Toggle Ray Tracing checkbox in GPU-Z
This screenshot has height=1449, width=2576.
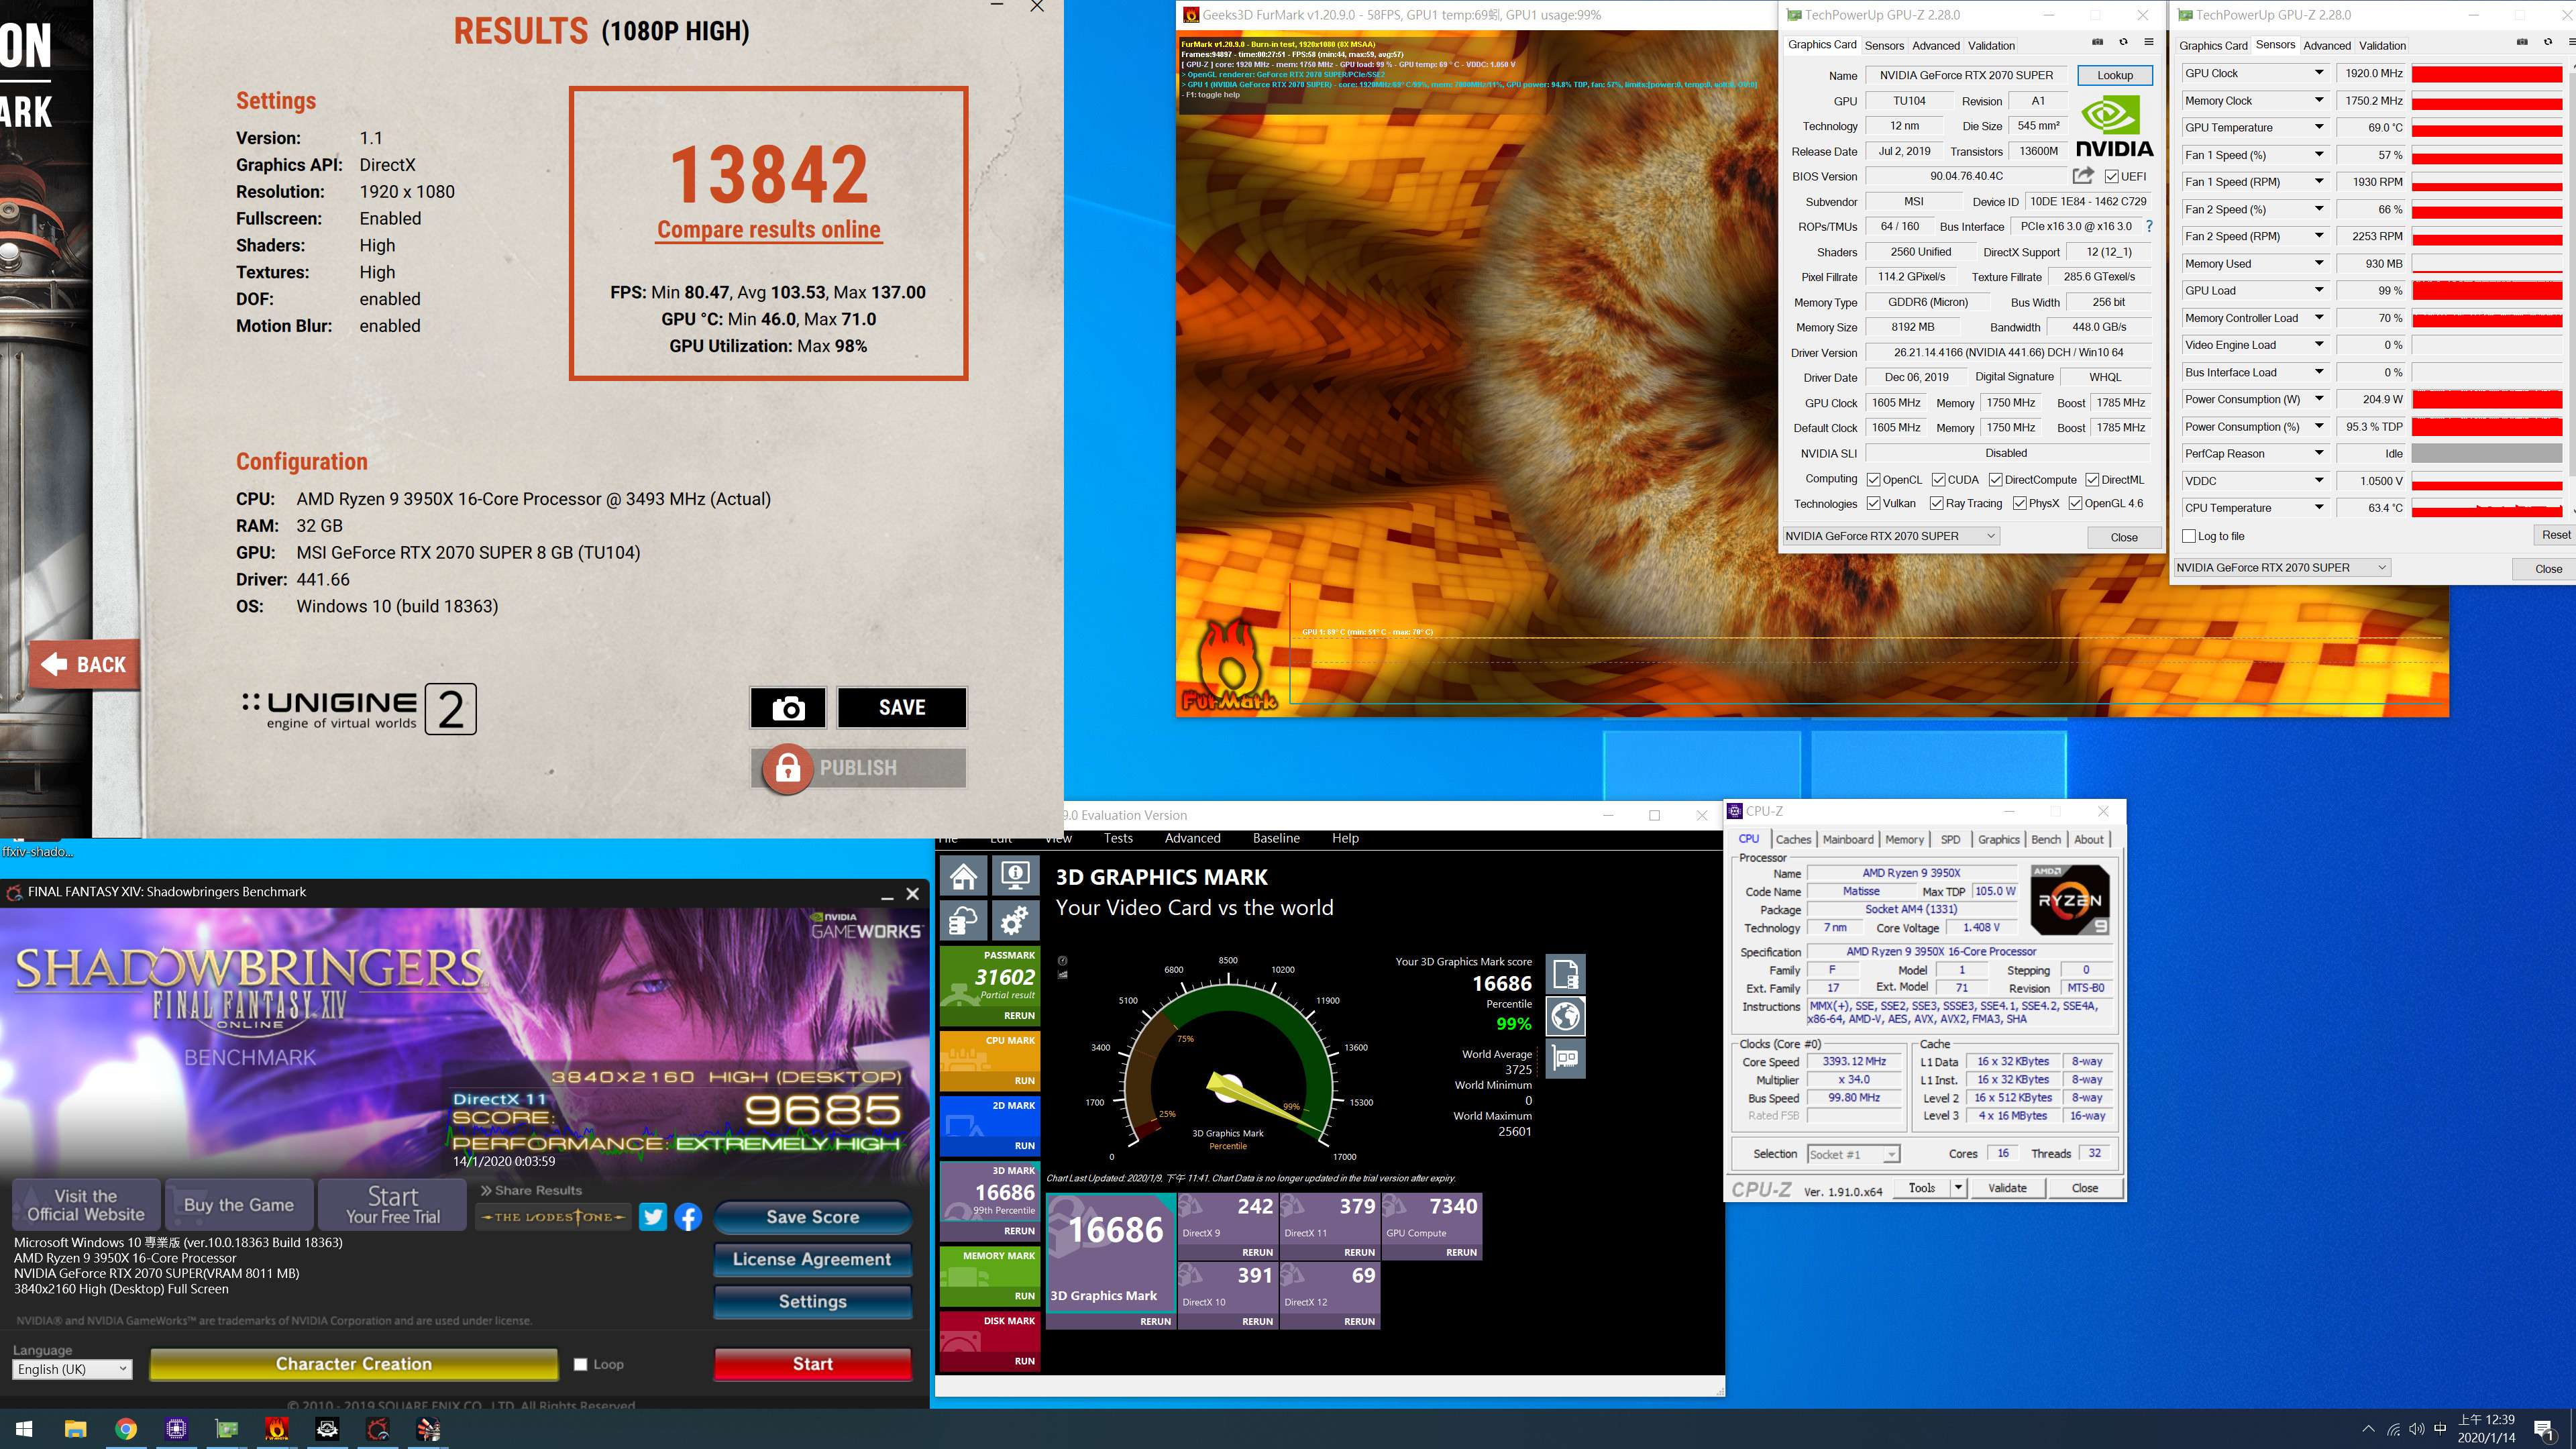point(1937,503)
